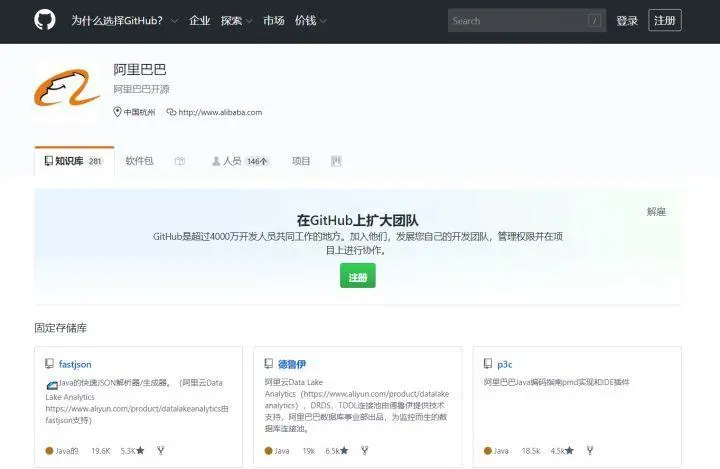Click the Java language dot on p3c card
This screenshot has width=720, height=469.
[488, 451]
